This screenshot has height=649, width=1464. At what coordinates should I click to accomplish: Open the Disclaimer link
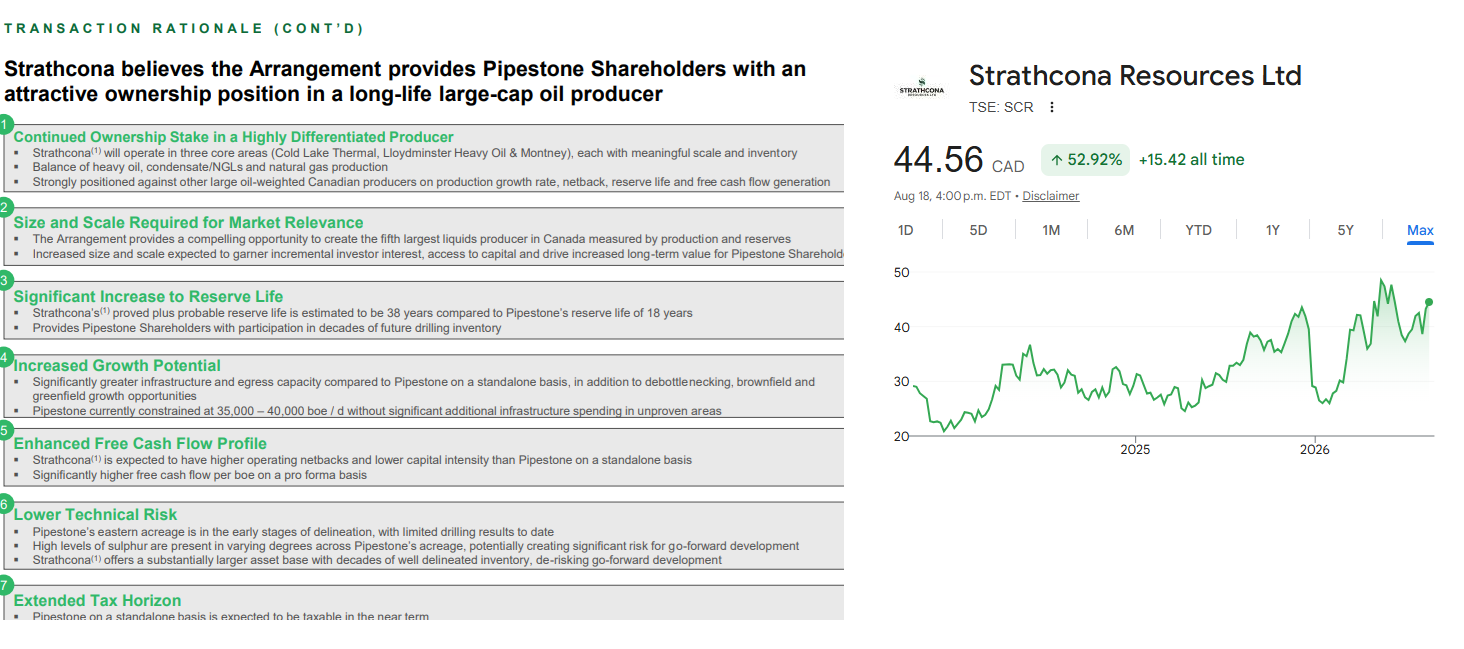(1051, 196)
